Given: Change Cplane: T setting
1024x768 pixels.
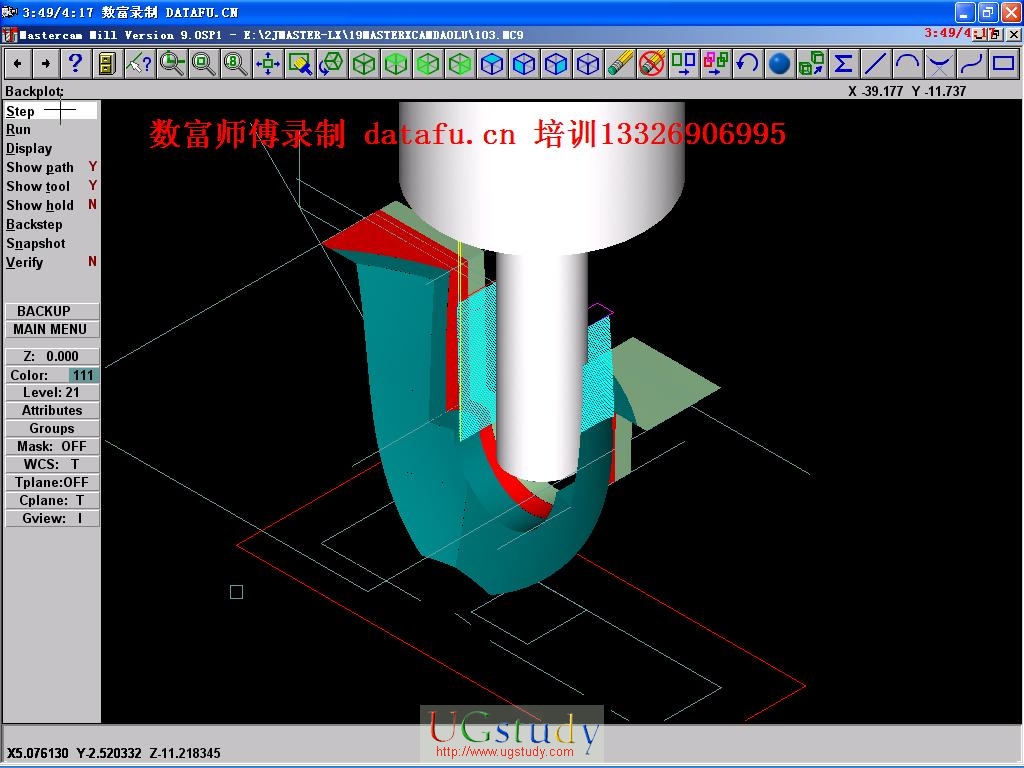Looking at the screenshot, I should coord(52,500).
